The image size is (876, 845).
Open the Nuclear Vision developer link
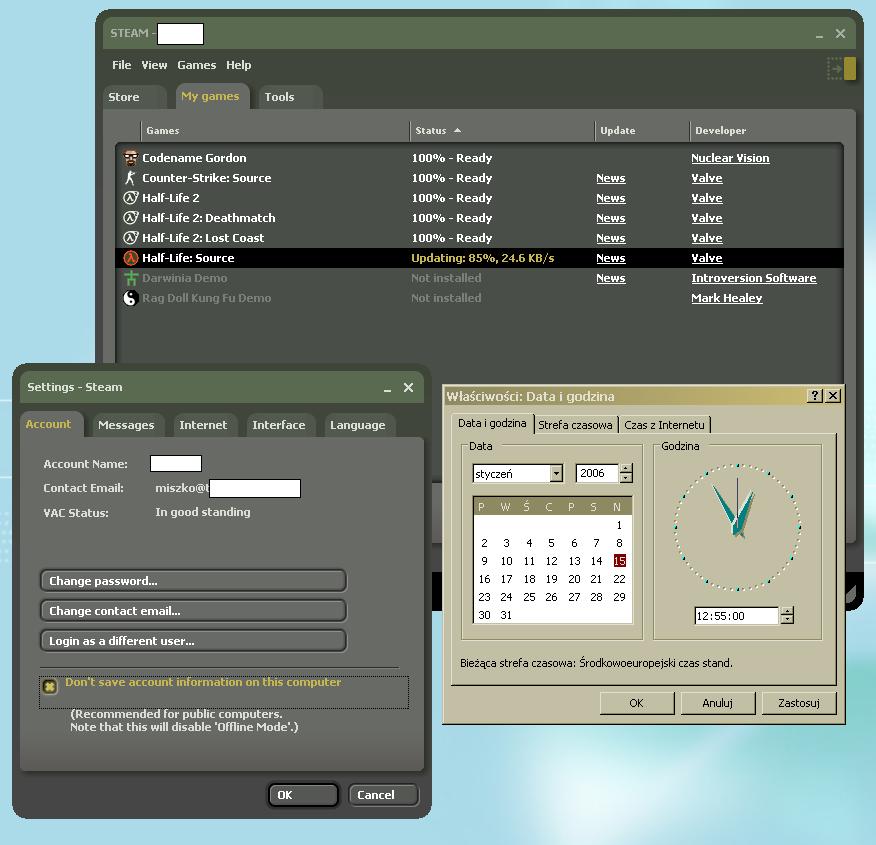pos(730,158)
